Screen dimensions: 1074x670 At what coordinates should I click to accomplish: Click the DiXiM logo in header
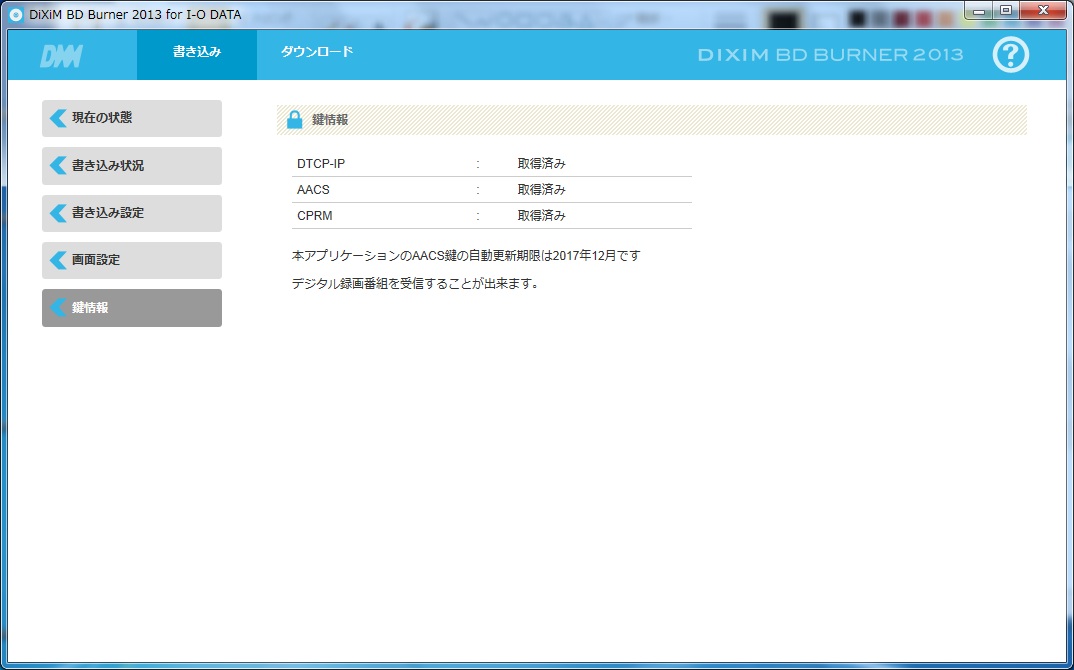(61, 55)
